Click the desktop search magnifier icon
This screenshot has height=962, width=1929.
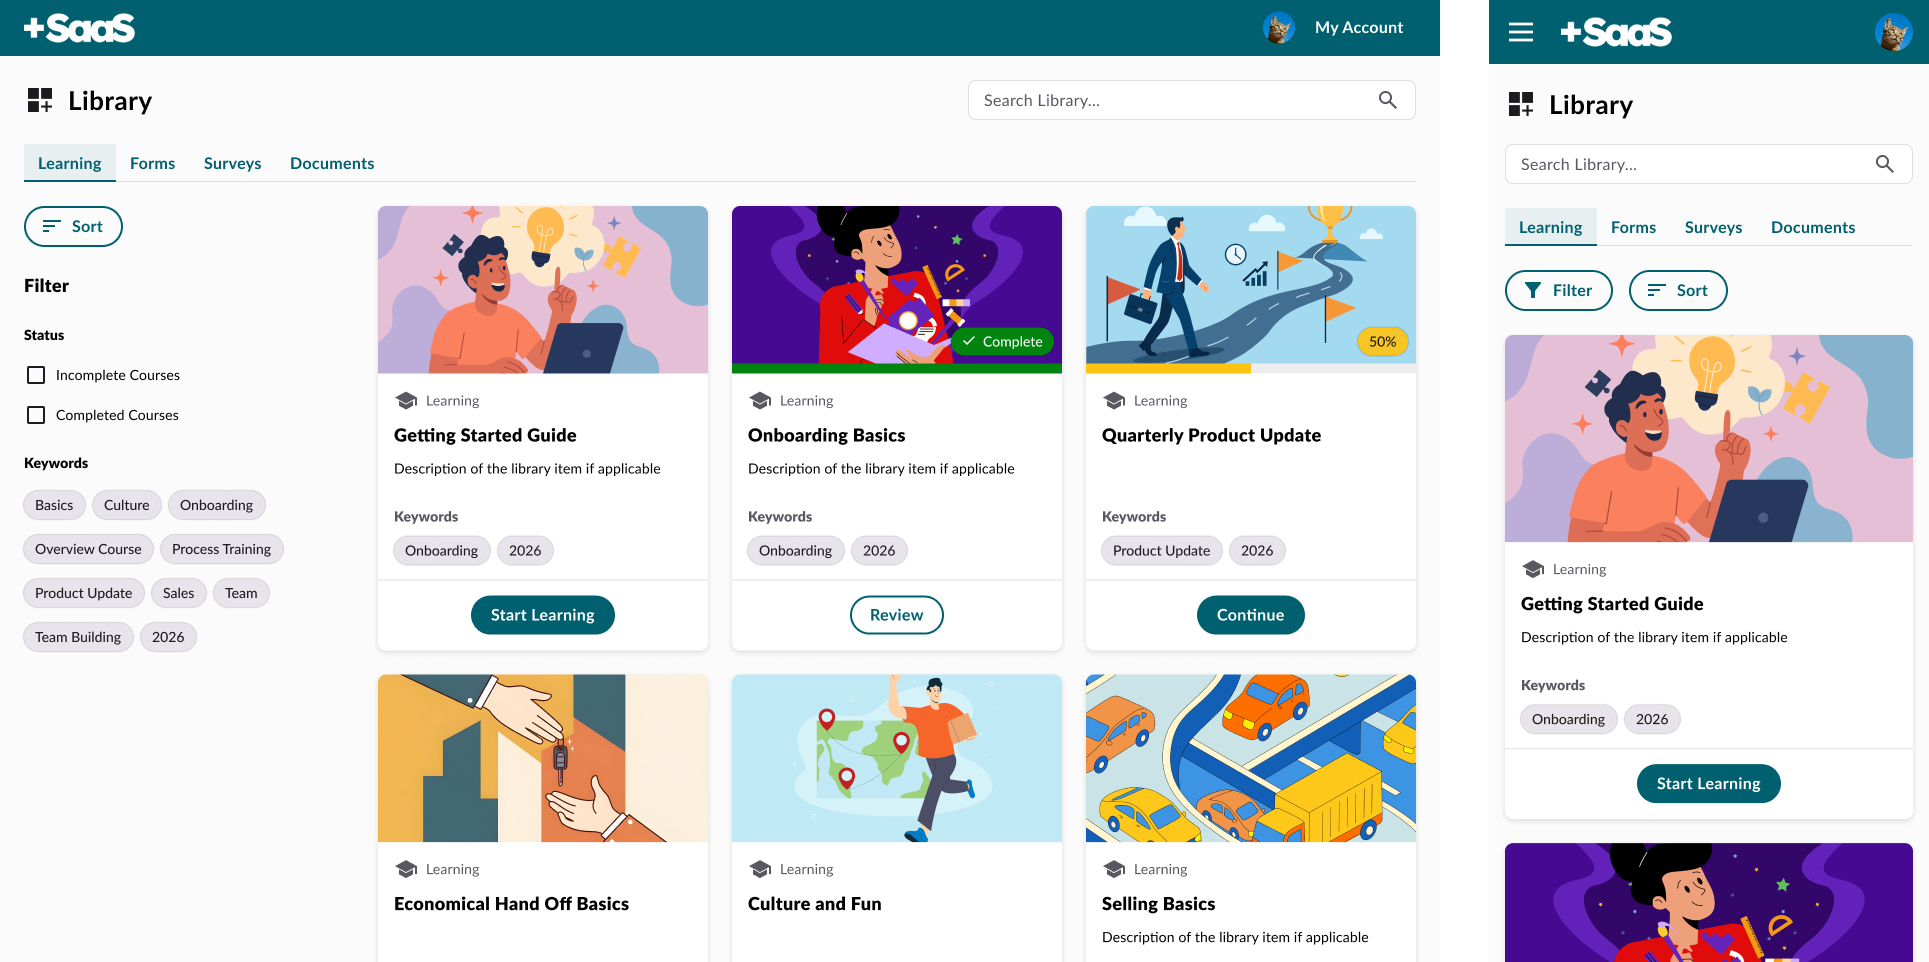click(x=1388, y=100)
